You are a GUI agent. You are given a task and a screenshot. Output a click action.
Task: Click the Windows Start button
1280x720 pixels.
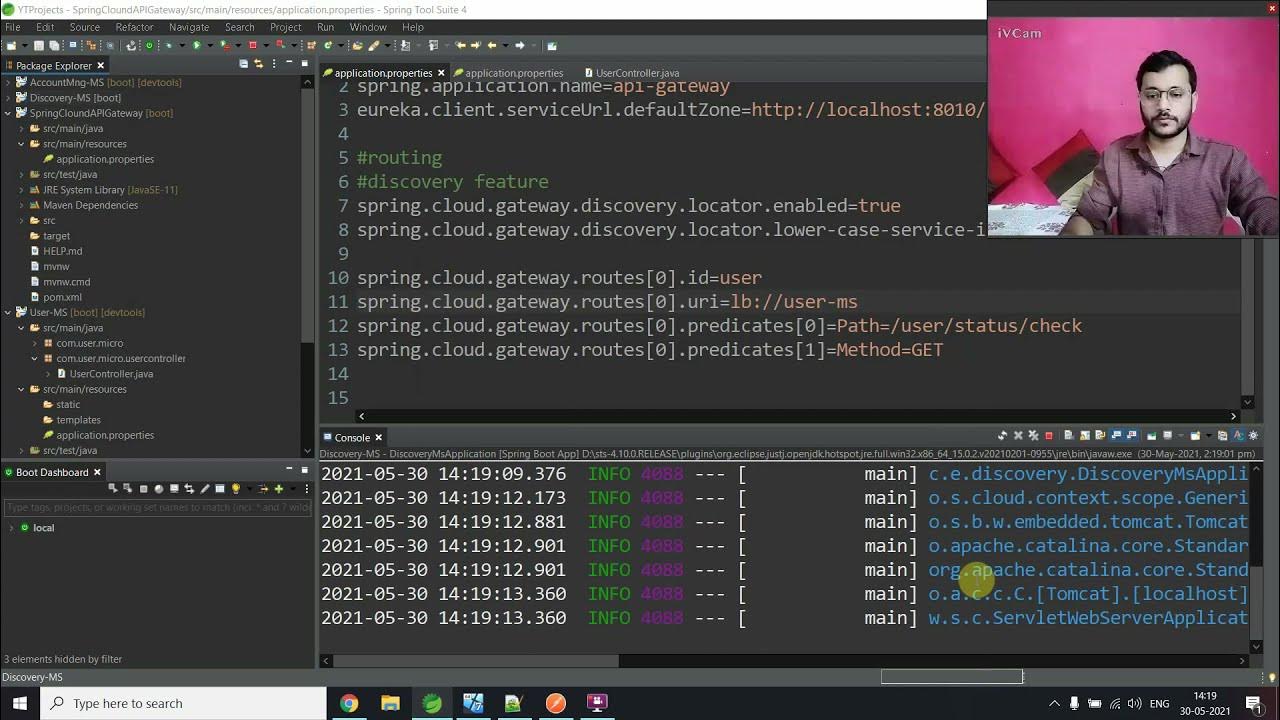coord(20,703)
